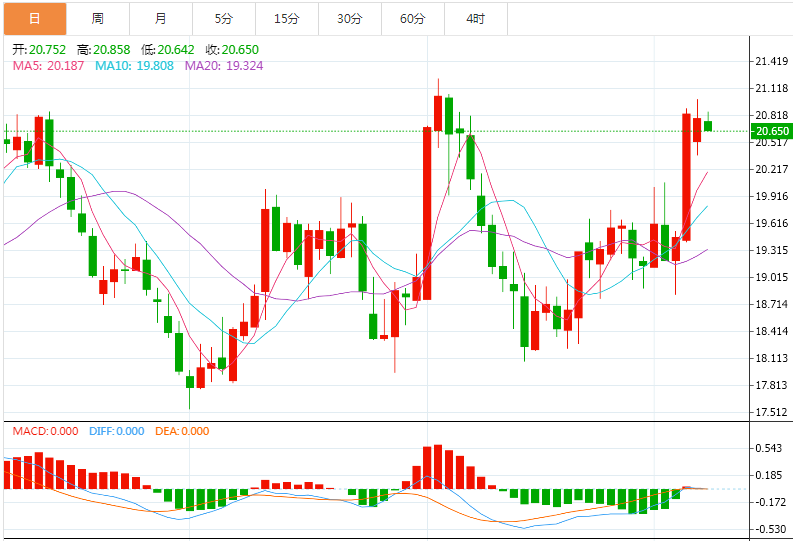Viewport: 793px width, 541px height.
Task: Click the DEA: 0.000 label
Action: [182, 431]
